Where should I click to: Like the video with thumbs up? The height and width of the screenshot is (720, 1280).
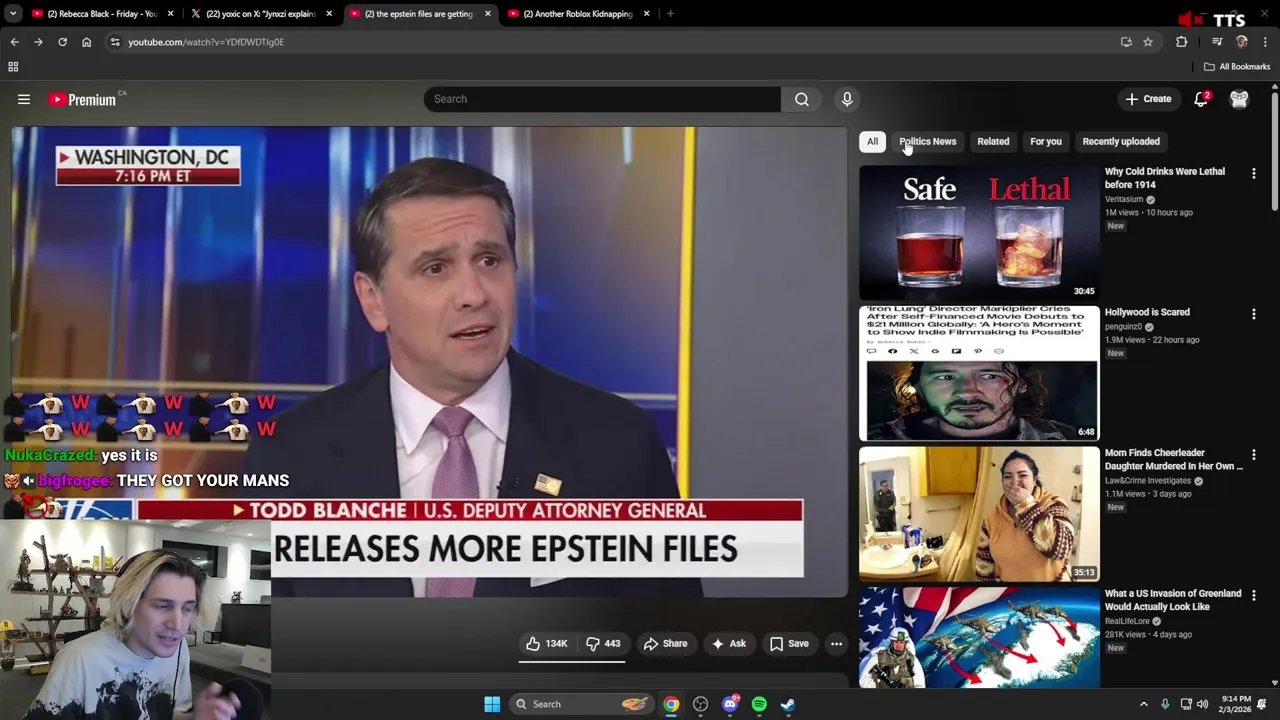coord(547,644)
